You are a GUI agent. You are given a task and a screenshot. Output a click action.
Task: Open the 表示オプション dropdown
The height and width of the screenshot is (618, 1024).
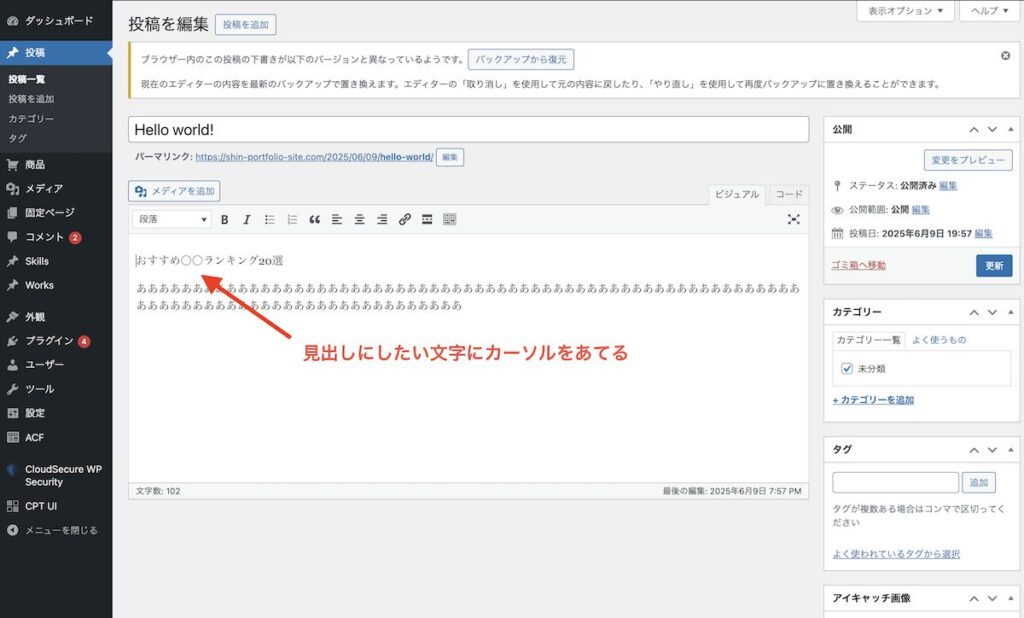click(x=905, y=12)
